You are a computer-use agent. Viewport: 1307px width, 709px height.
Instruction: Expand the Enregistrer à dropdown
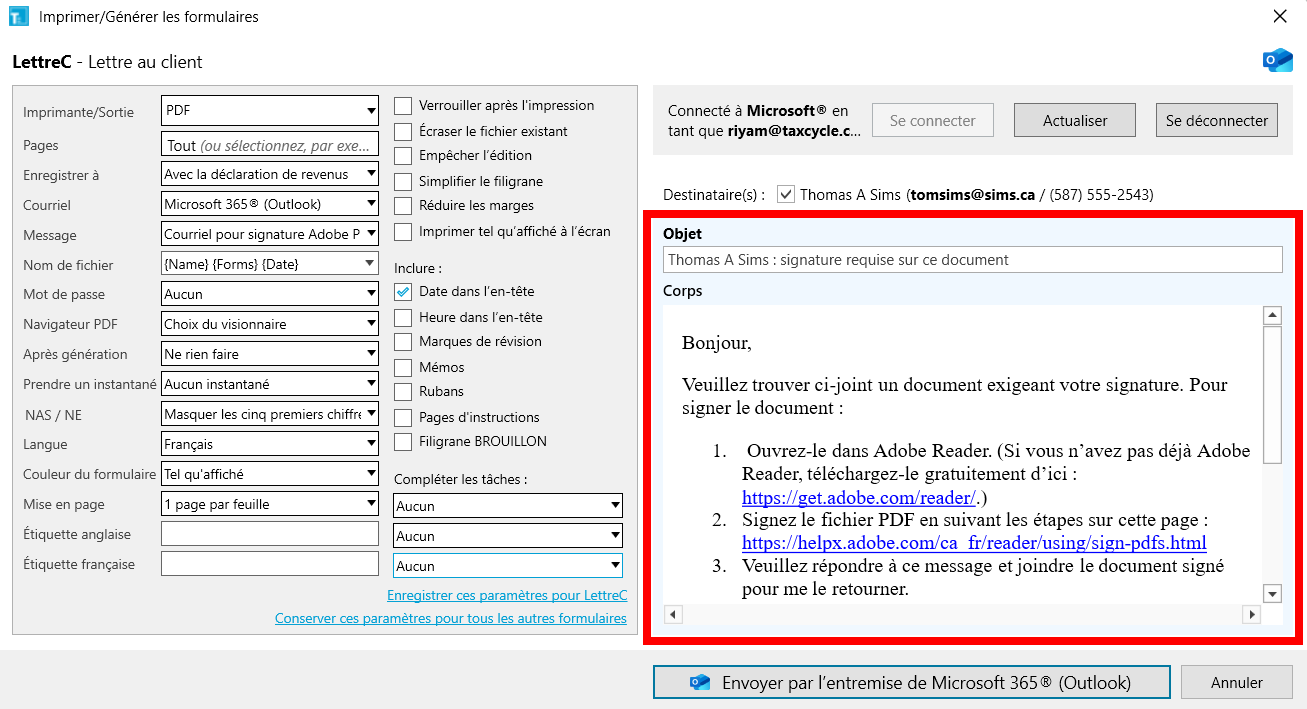270,174
